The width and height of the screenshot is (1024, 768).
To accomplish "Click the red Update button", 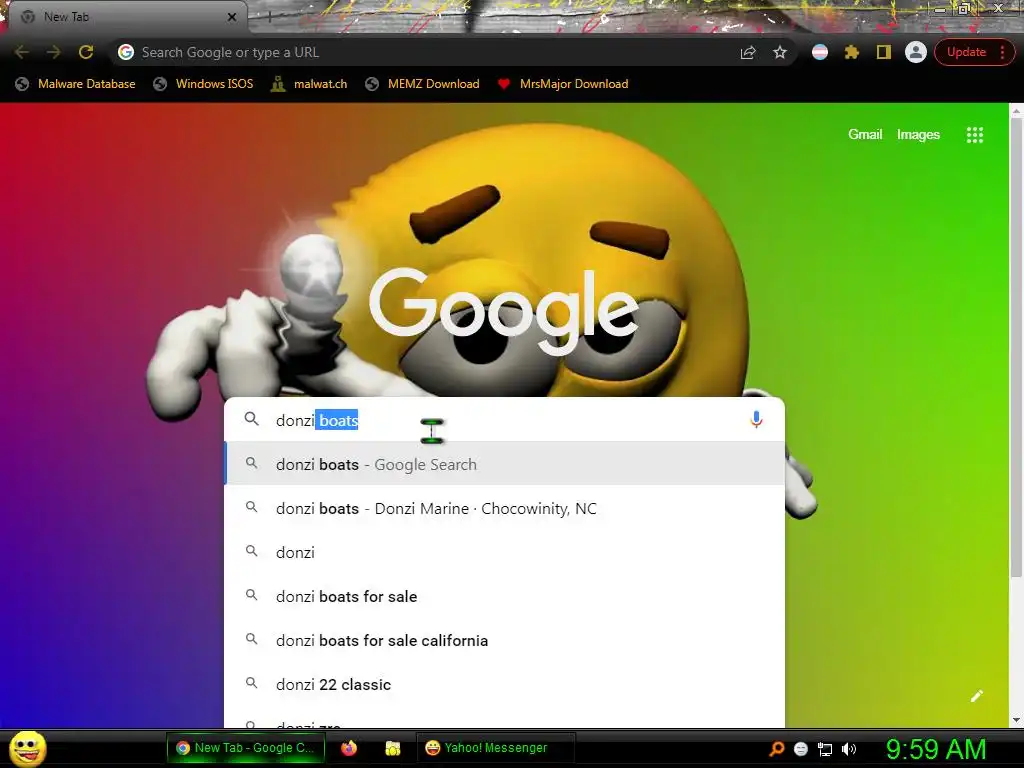I will pyautogui.click(x=966, y=52).
